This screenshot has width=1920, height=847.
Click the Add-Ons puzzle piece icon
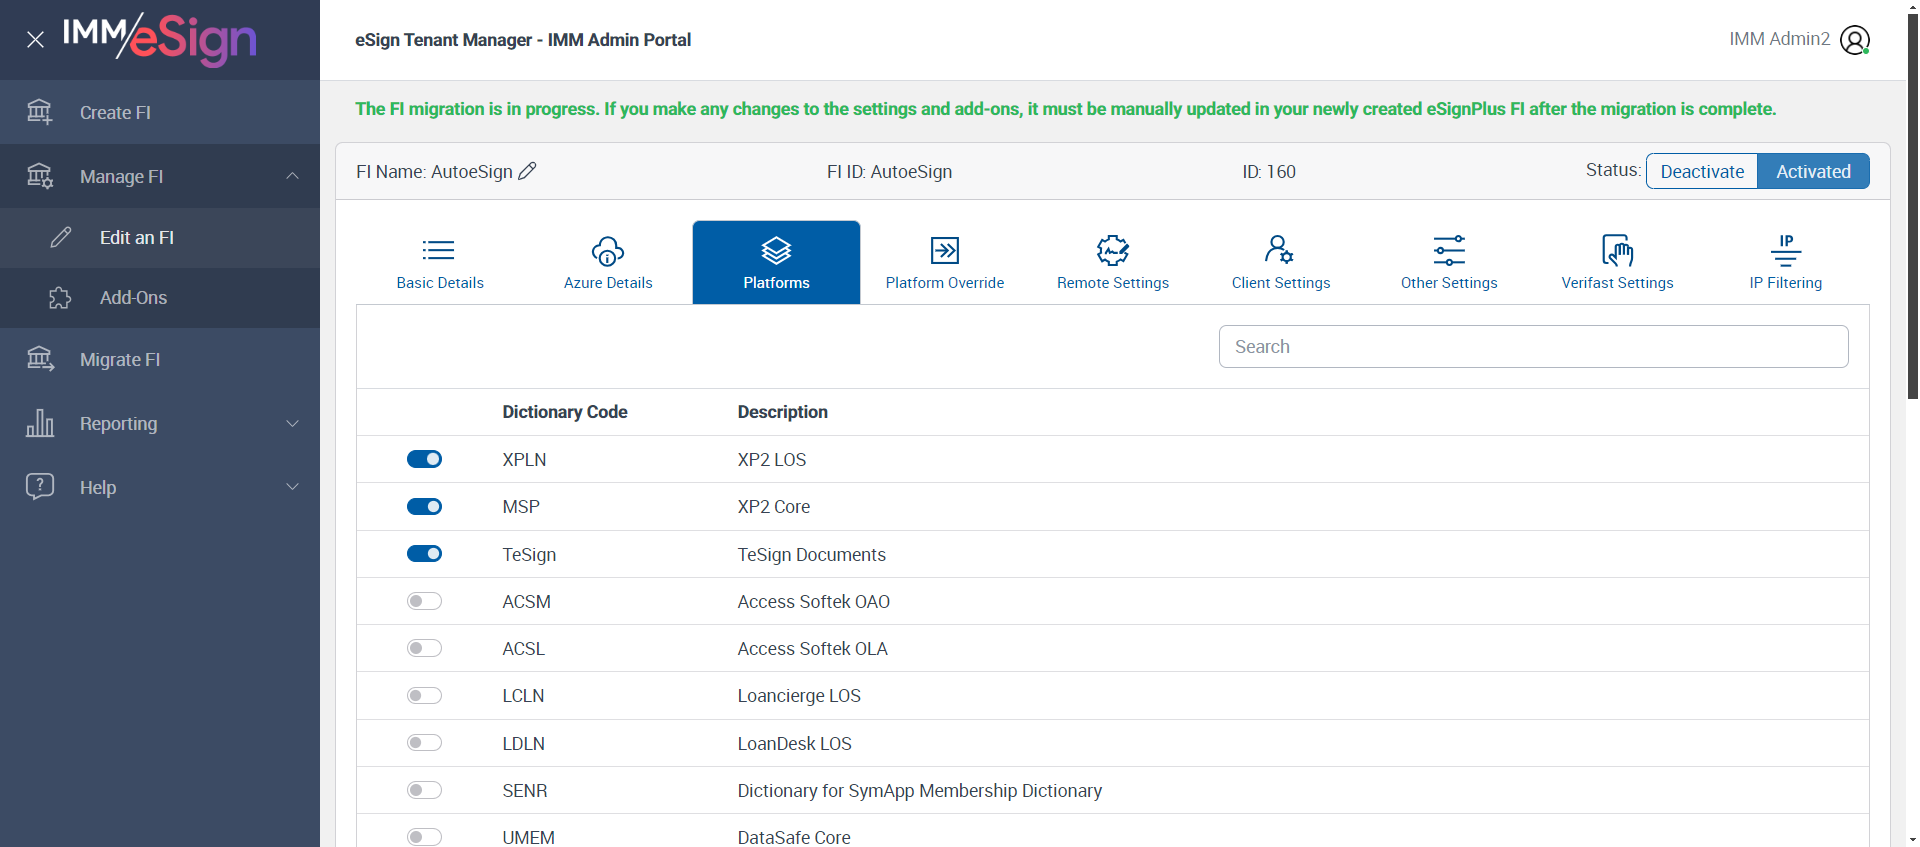60,298
